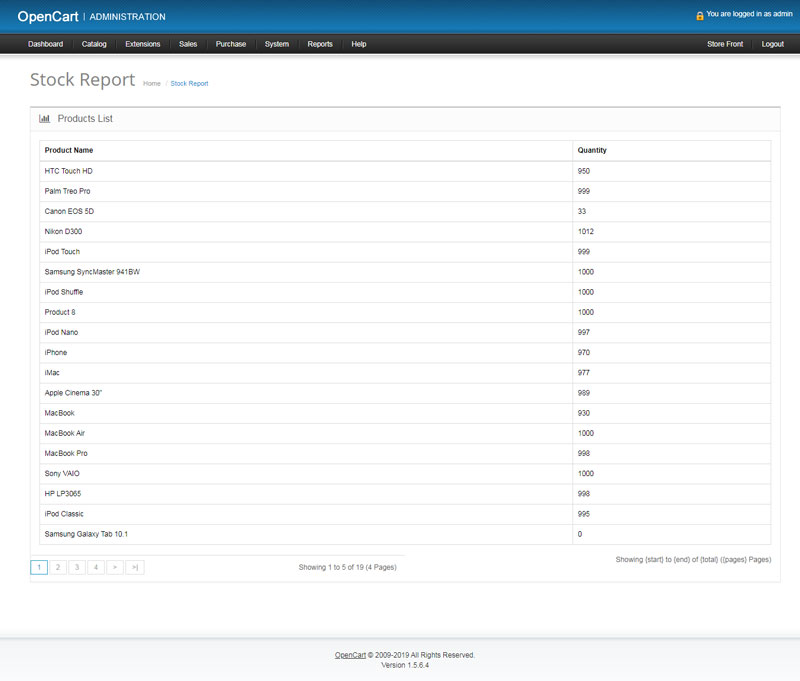Click the next-page arrow in pagination

pyautogui.click(x=115, y=566)
